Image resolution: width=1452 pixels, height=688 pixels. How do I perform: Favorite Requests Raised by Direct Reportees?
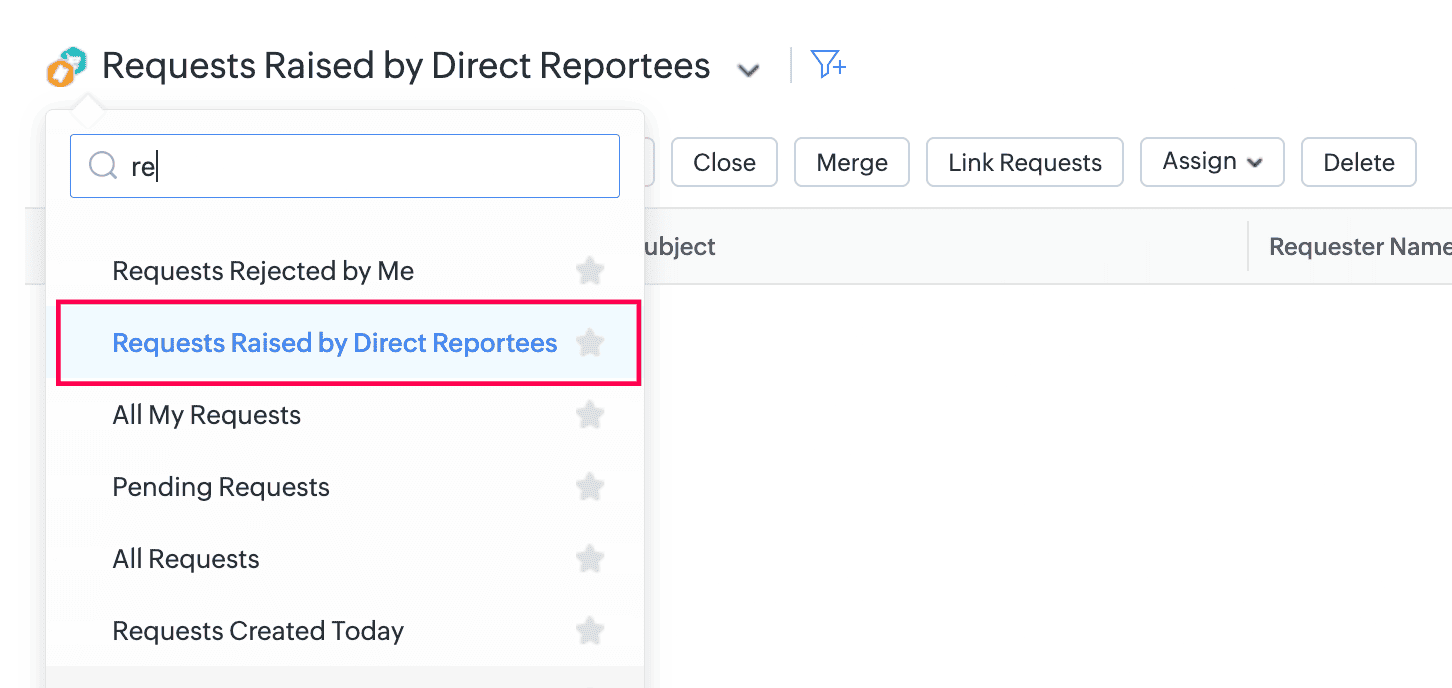click(x=590, y=343)
